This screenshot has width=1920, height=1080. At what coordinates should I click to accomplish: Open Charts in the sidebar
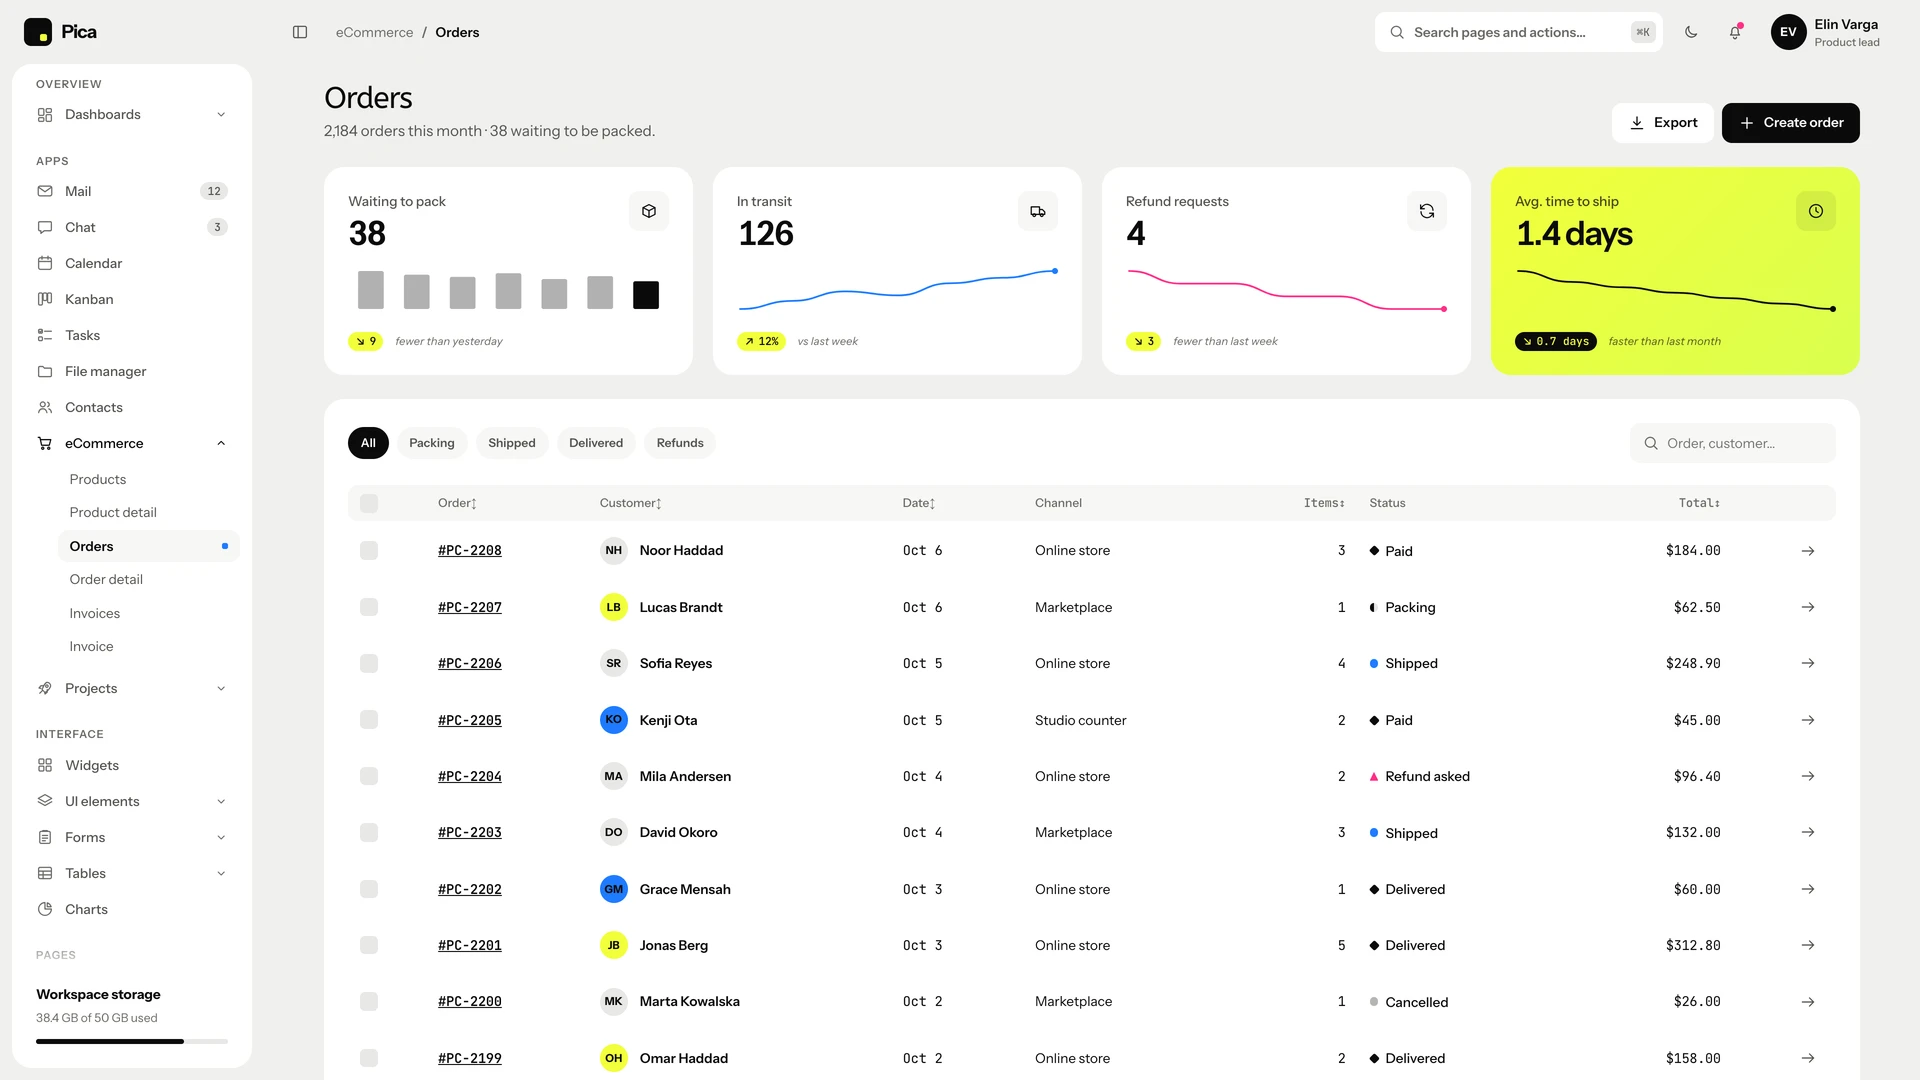[x=132, y=909]
